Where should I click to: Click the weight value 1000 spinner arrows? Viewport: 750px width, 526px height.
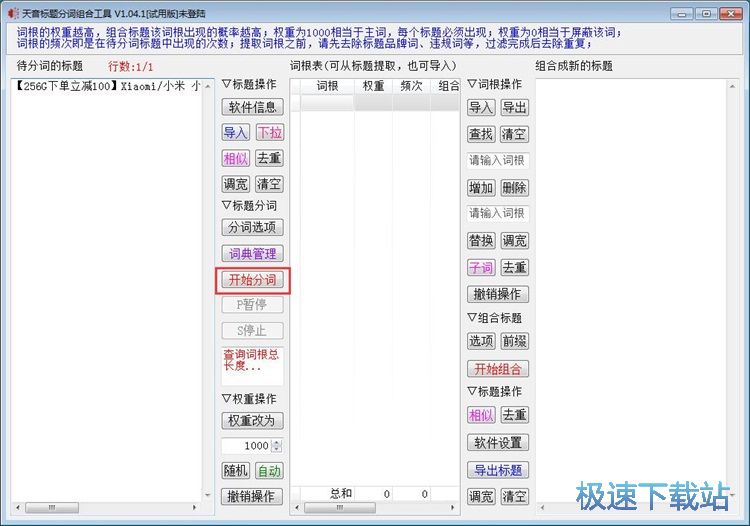(277, 446)
